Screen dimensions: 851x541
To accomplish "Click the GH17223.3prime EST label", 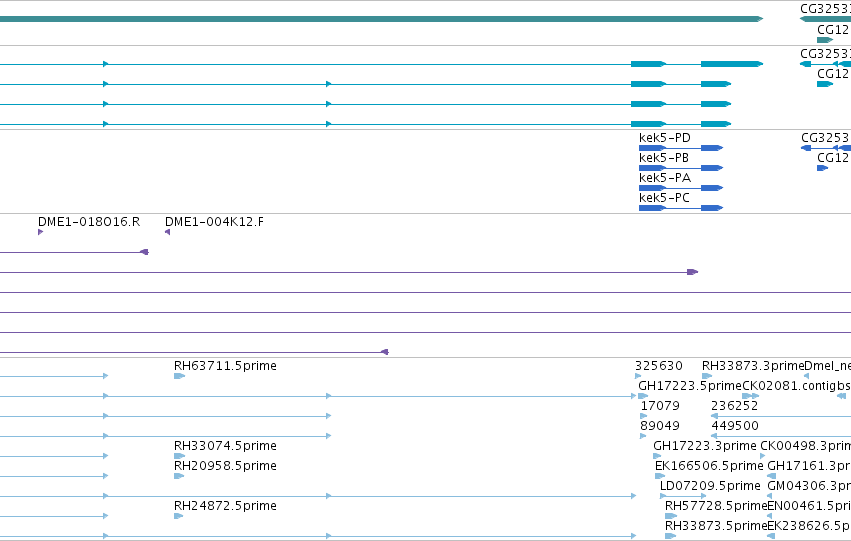I will coord(704,445).
